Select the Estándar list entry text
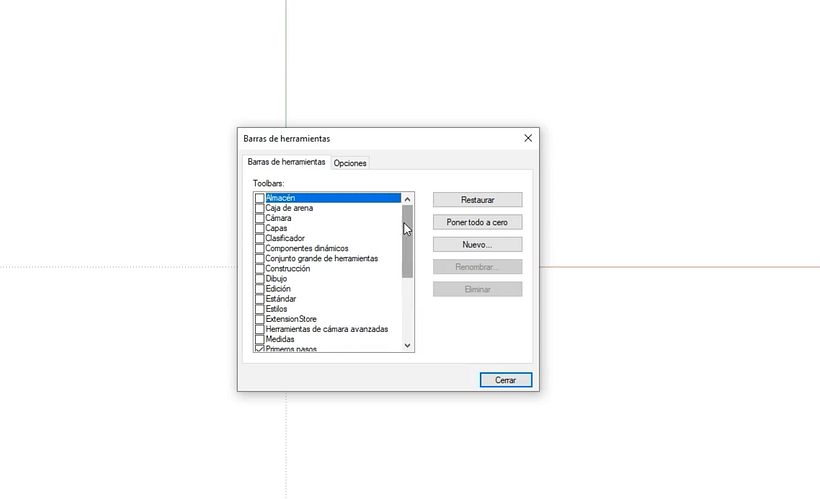Screen dimensions: 820x499 281,299
